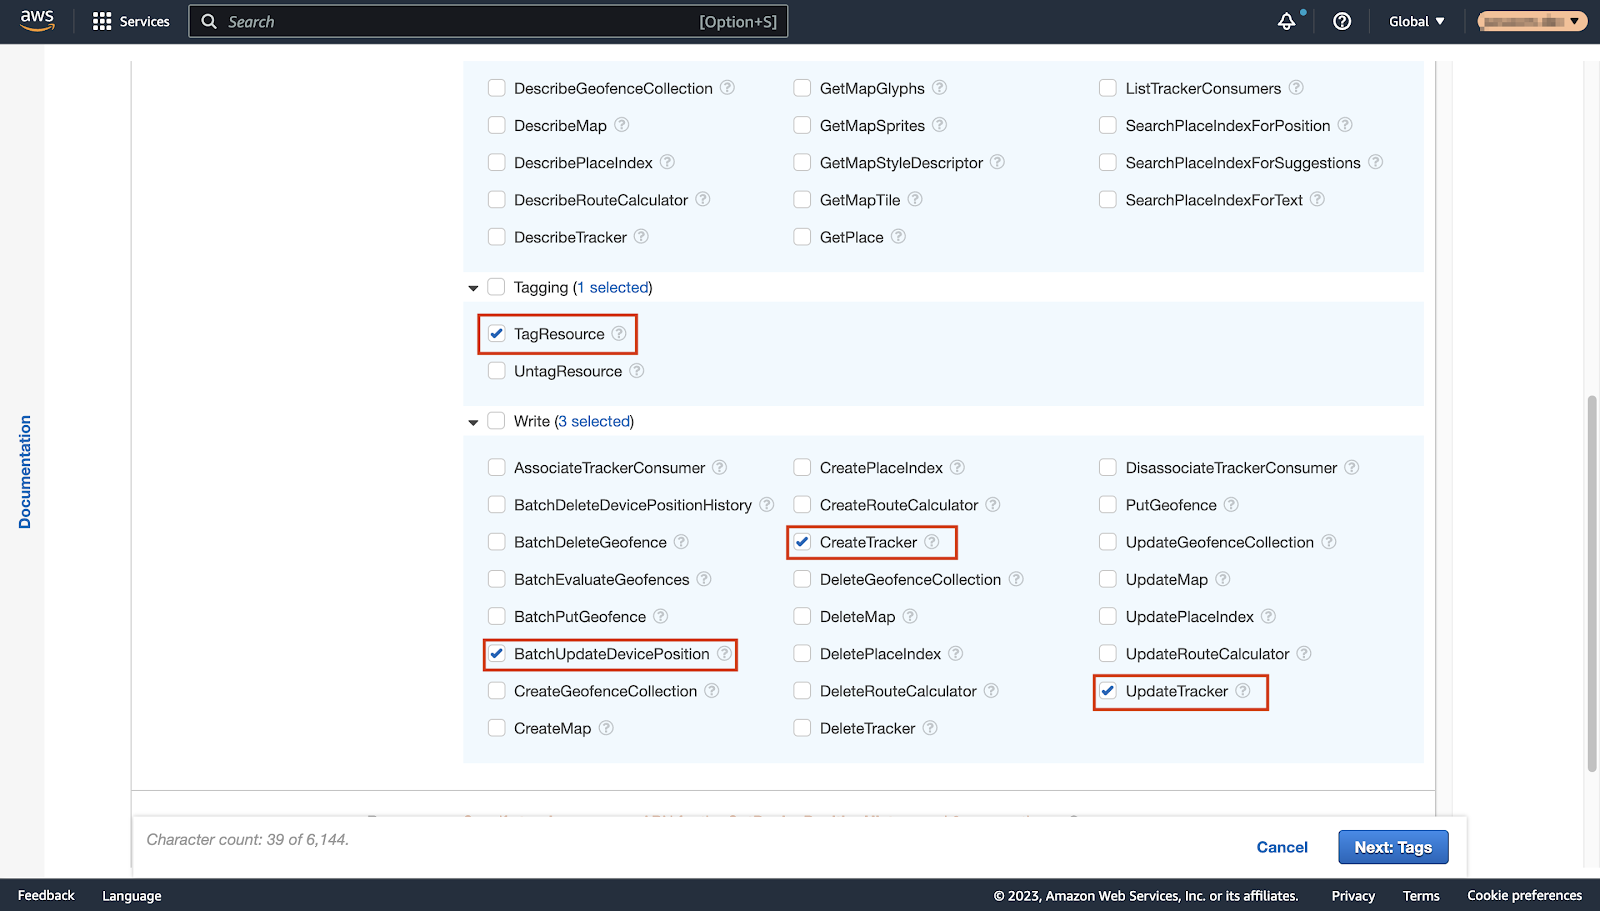
Task: Uncheck the TagResource checkbox
Action: click(497, 334)
